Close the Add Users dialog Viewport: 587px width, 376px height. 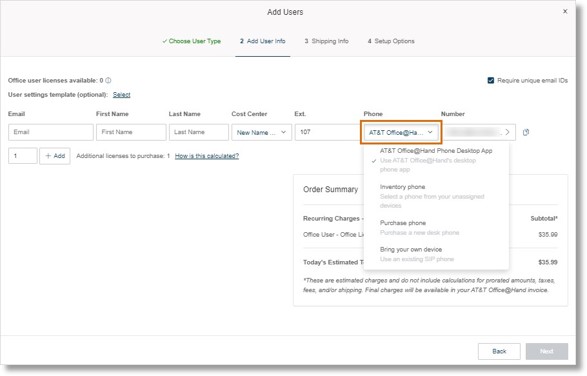coord(565,11)
